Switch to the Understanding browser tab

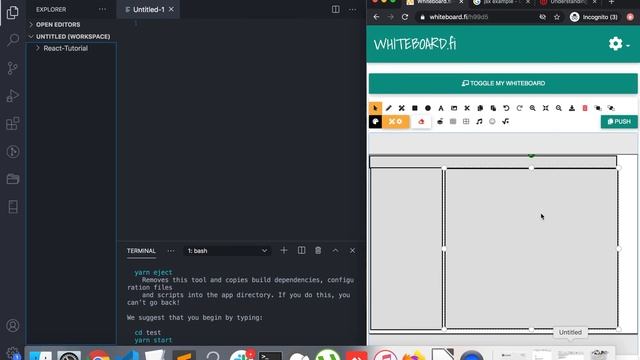(567, 2)
